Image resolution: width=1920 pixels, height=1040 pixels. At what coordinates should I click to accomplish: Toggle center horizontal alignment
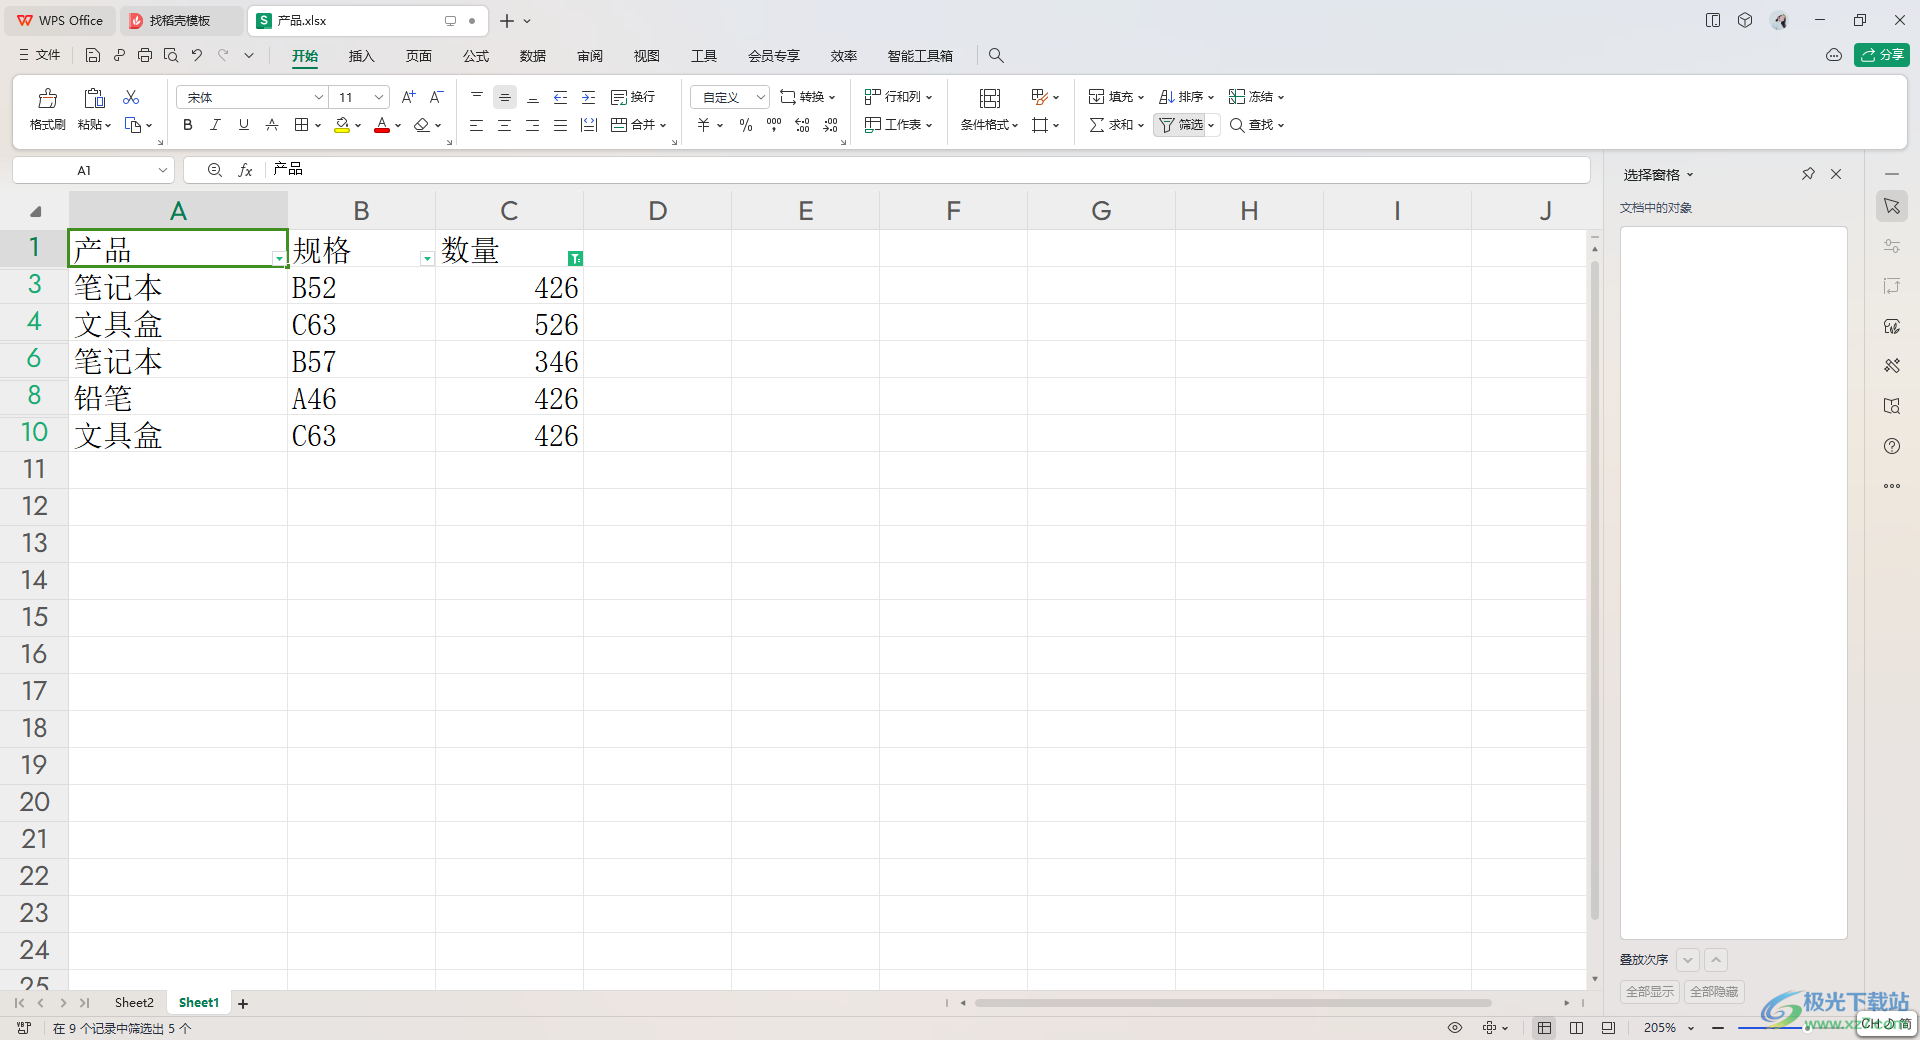coord(505,125)
